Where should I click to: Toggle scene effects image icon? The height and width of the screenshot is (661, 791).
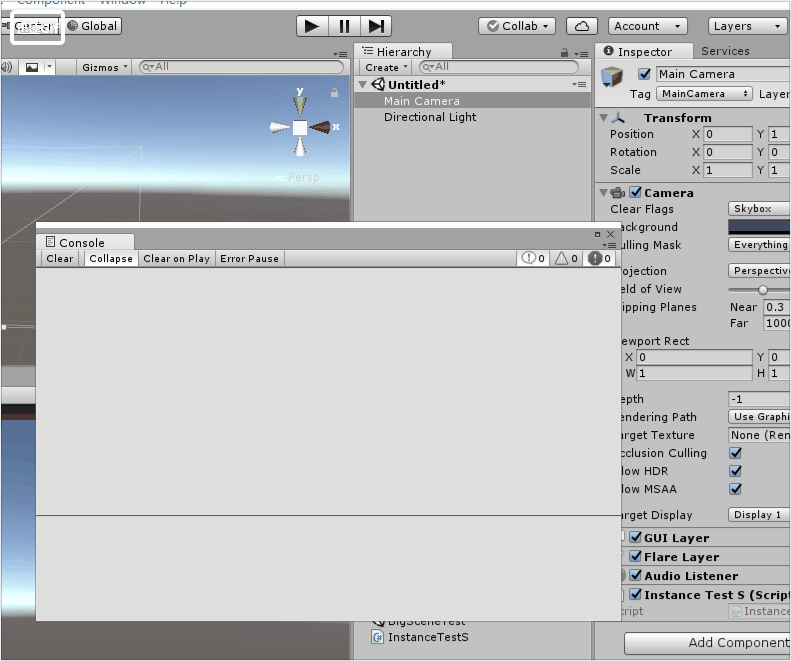pos(32,67)
